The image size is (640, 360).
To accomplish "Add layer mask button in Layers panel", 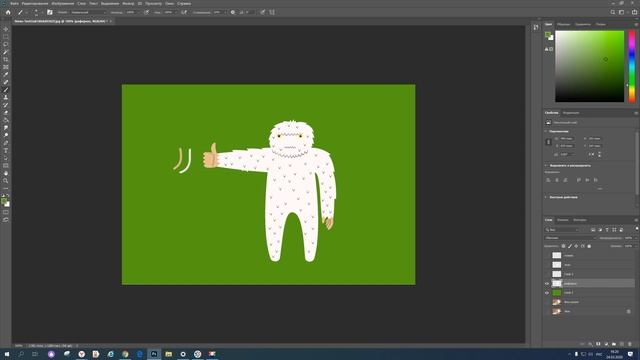I will click(x=598, y=344).
